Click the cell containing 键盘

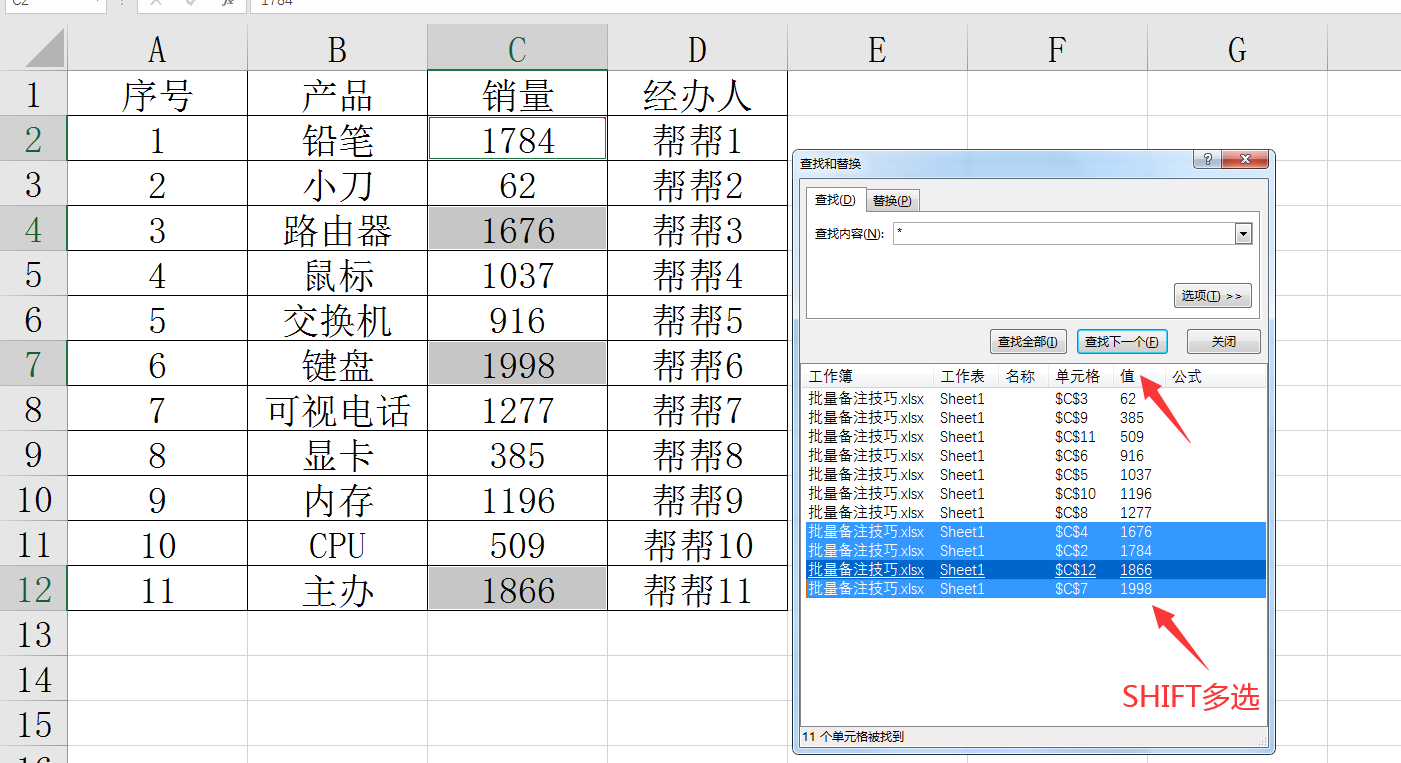click(x=337, y=363)
